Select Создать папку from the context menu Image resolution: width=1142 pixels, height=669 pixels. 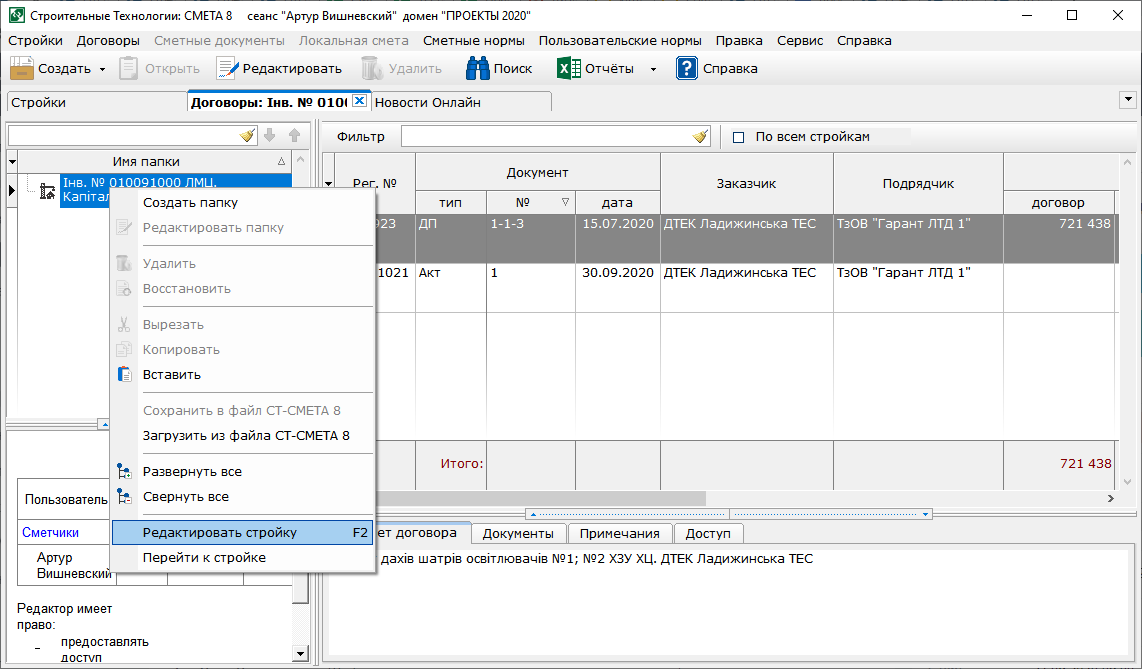click(x=190, y=203)
